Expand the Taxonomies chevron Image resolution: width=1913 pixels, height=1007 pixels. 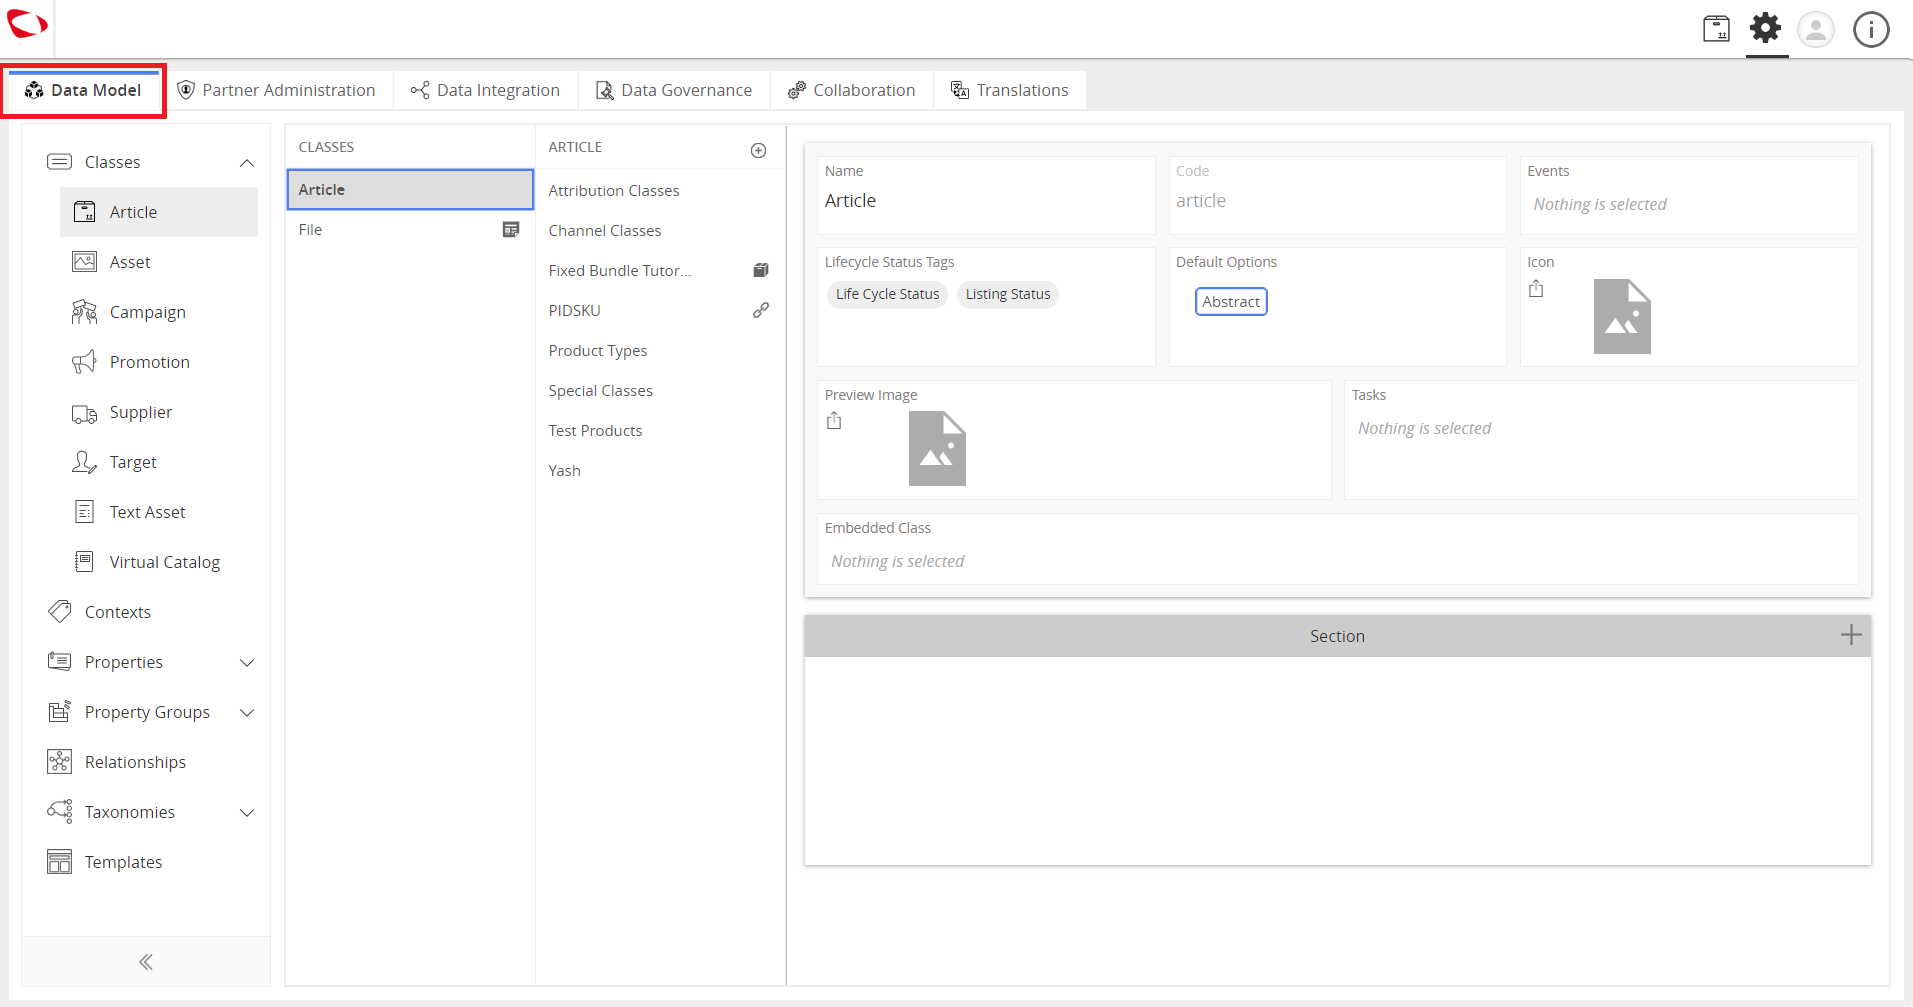(x=247, y=813)
